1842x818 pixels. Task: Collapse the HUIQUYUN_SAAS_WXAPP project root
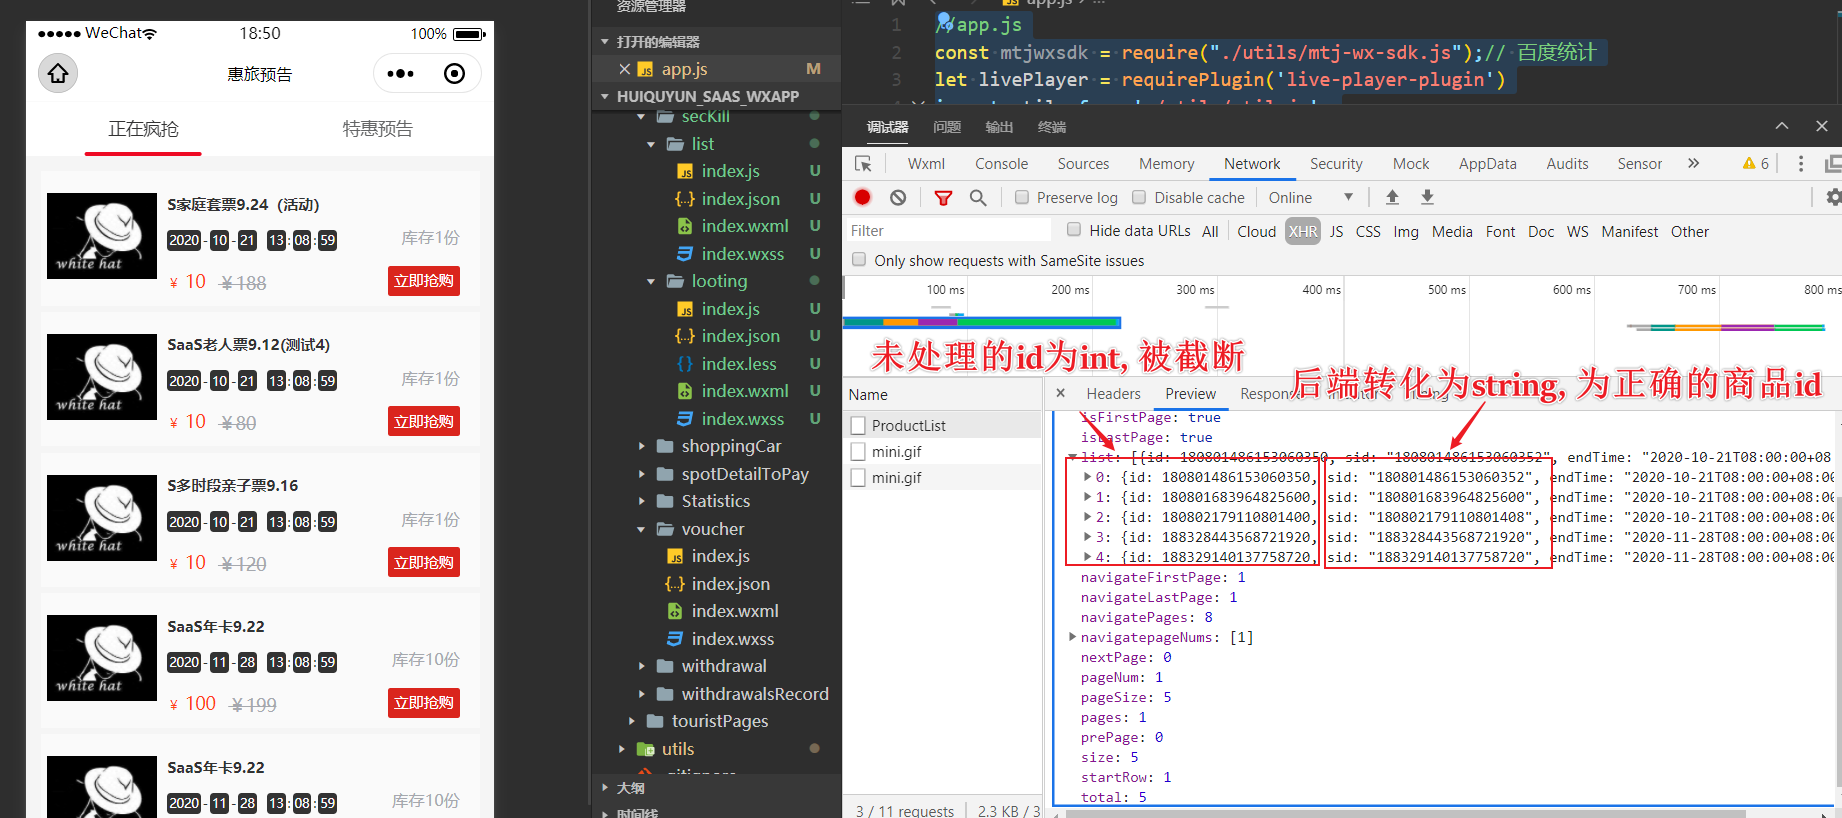(x=605, y=97)
